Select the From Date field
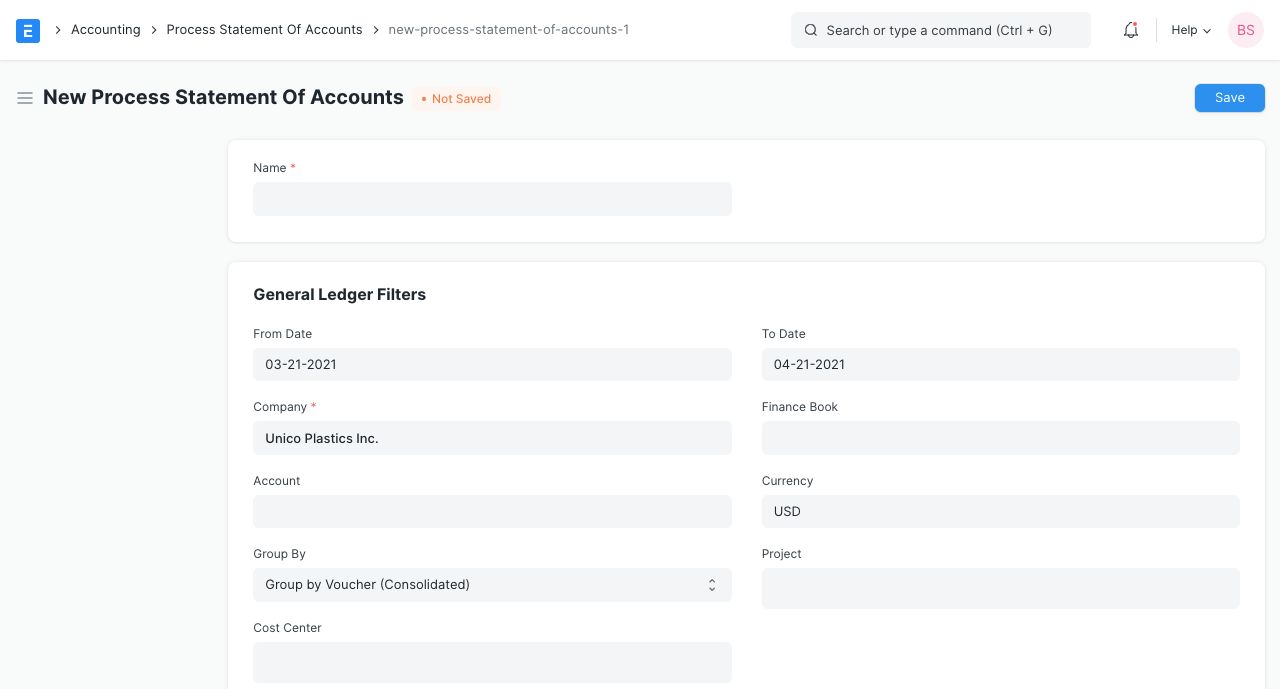Image resolution: width=1280 pixels, height=689 pixels. 492,364
